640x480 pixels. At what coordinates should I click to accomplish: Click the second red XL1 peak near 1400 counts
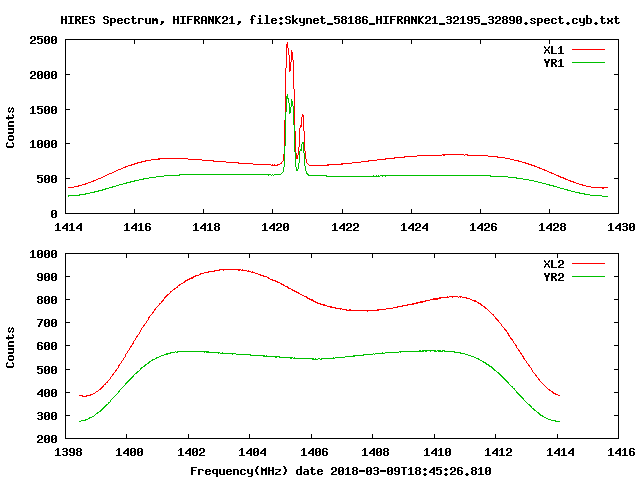tap(302, 116)
